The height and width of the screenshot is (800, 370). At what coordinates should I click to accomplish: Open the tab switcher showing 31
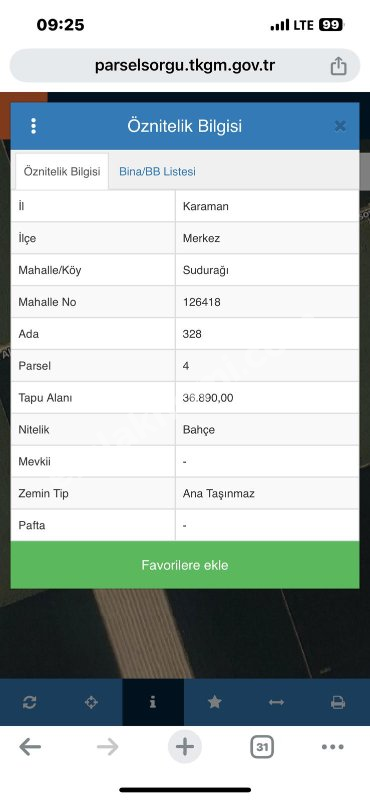[x=262, y=747]
